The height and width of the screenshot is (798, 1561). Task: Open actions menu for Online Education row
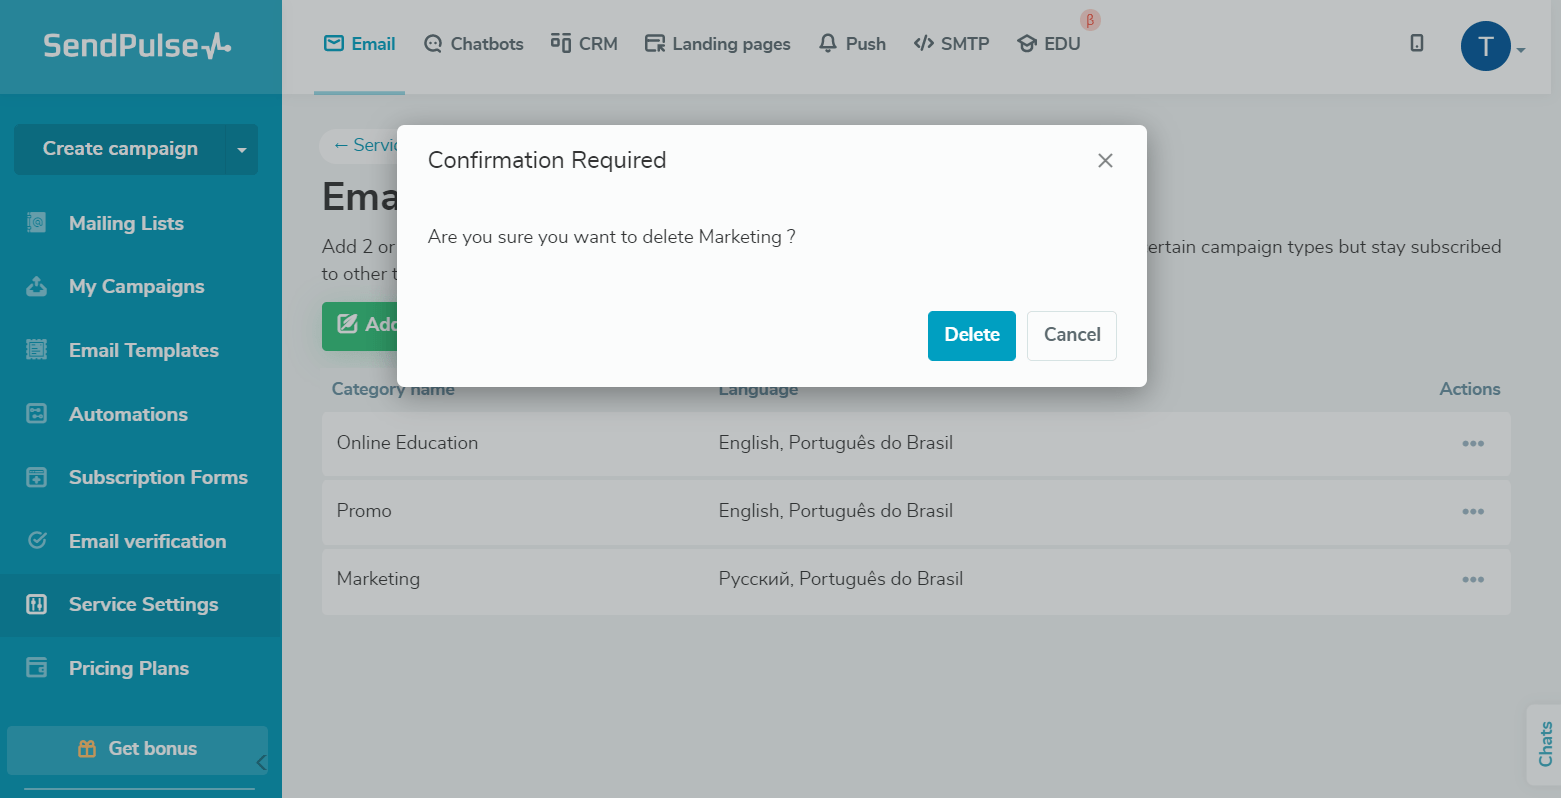click(1472, 444)
